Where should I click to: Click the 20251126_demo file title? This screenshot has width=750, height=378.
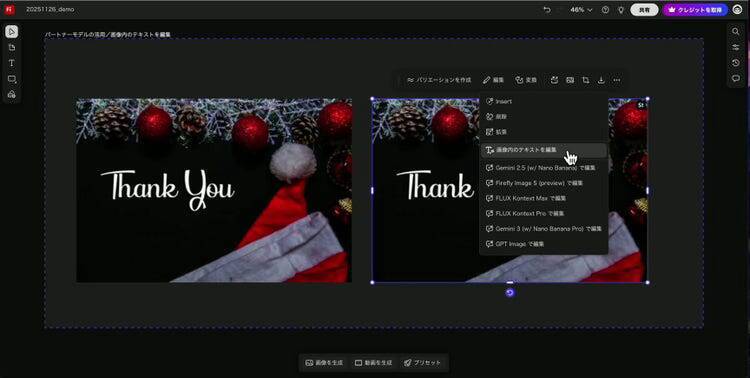pyautogui.click(x=50, y=10)
